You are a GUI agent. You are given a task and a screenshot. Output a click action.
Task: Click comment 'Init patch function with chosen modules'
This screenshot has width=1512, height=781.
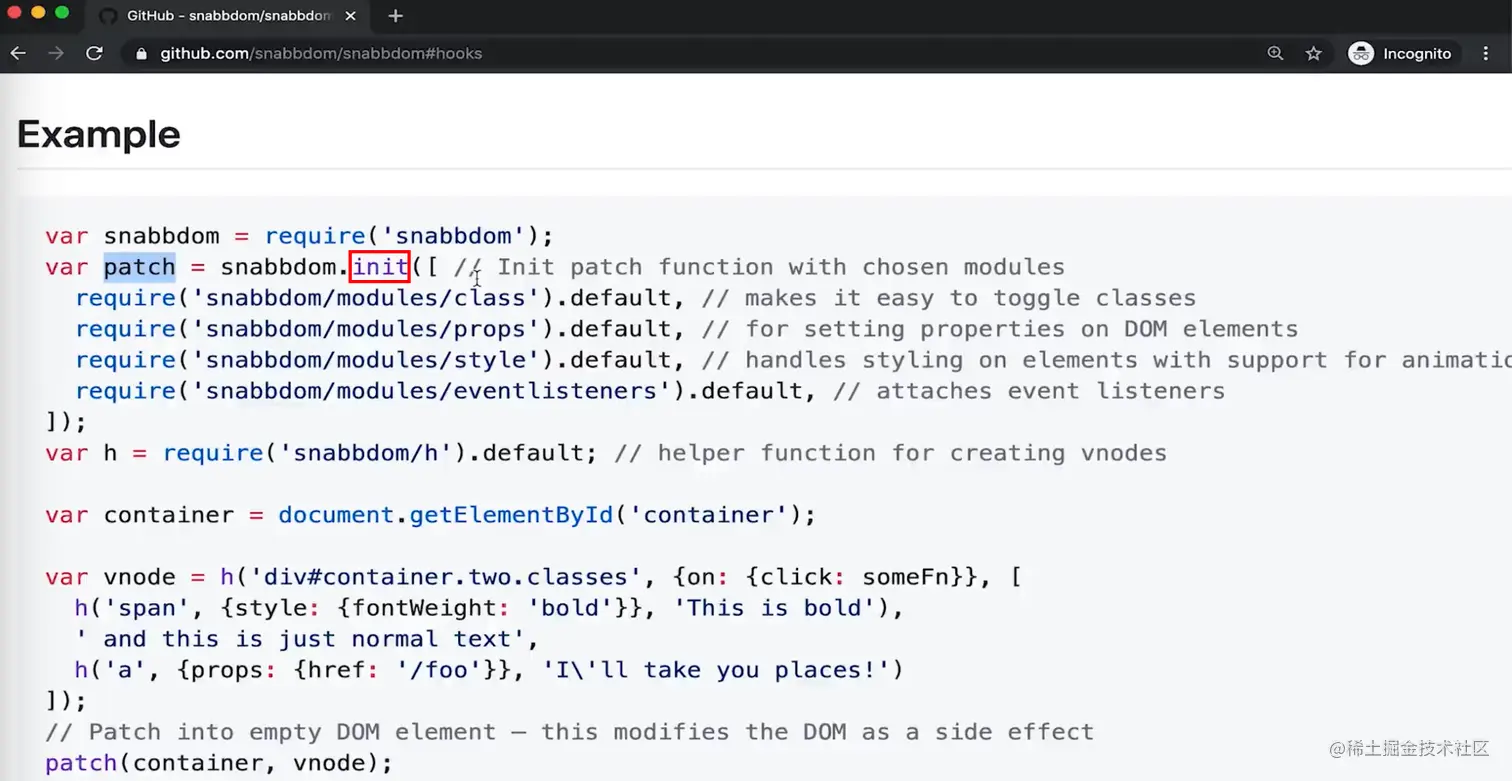coord(759,267)
